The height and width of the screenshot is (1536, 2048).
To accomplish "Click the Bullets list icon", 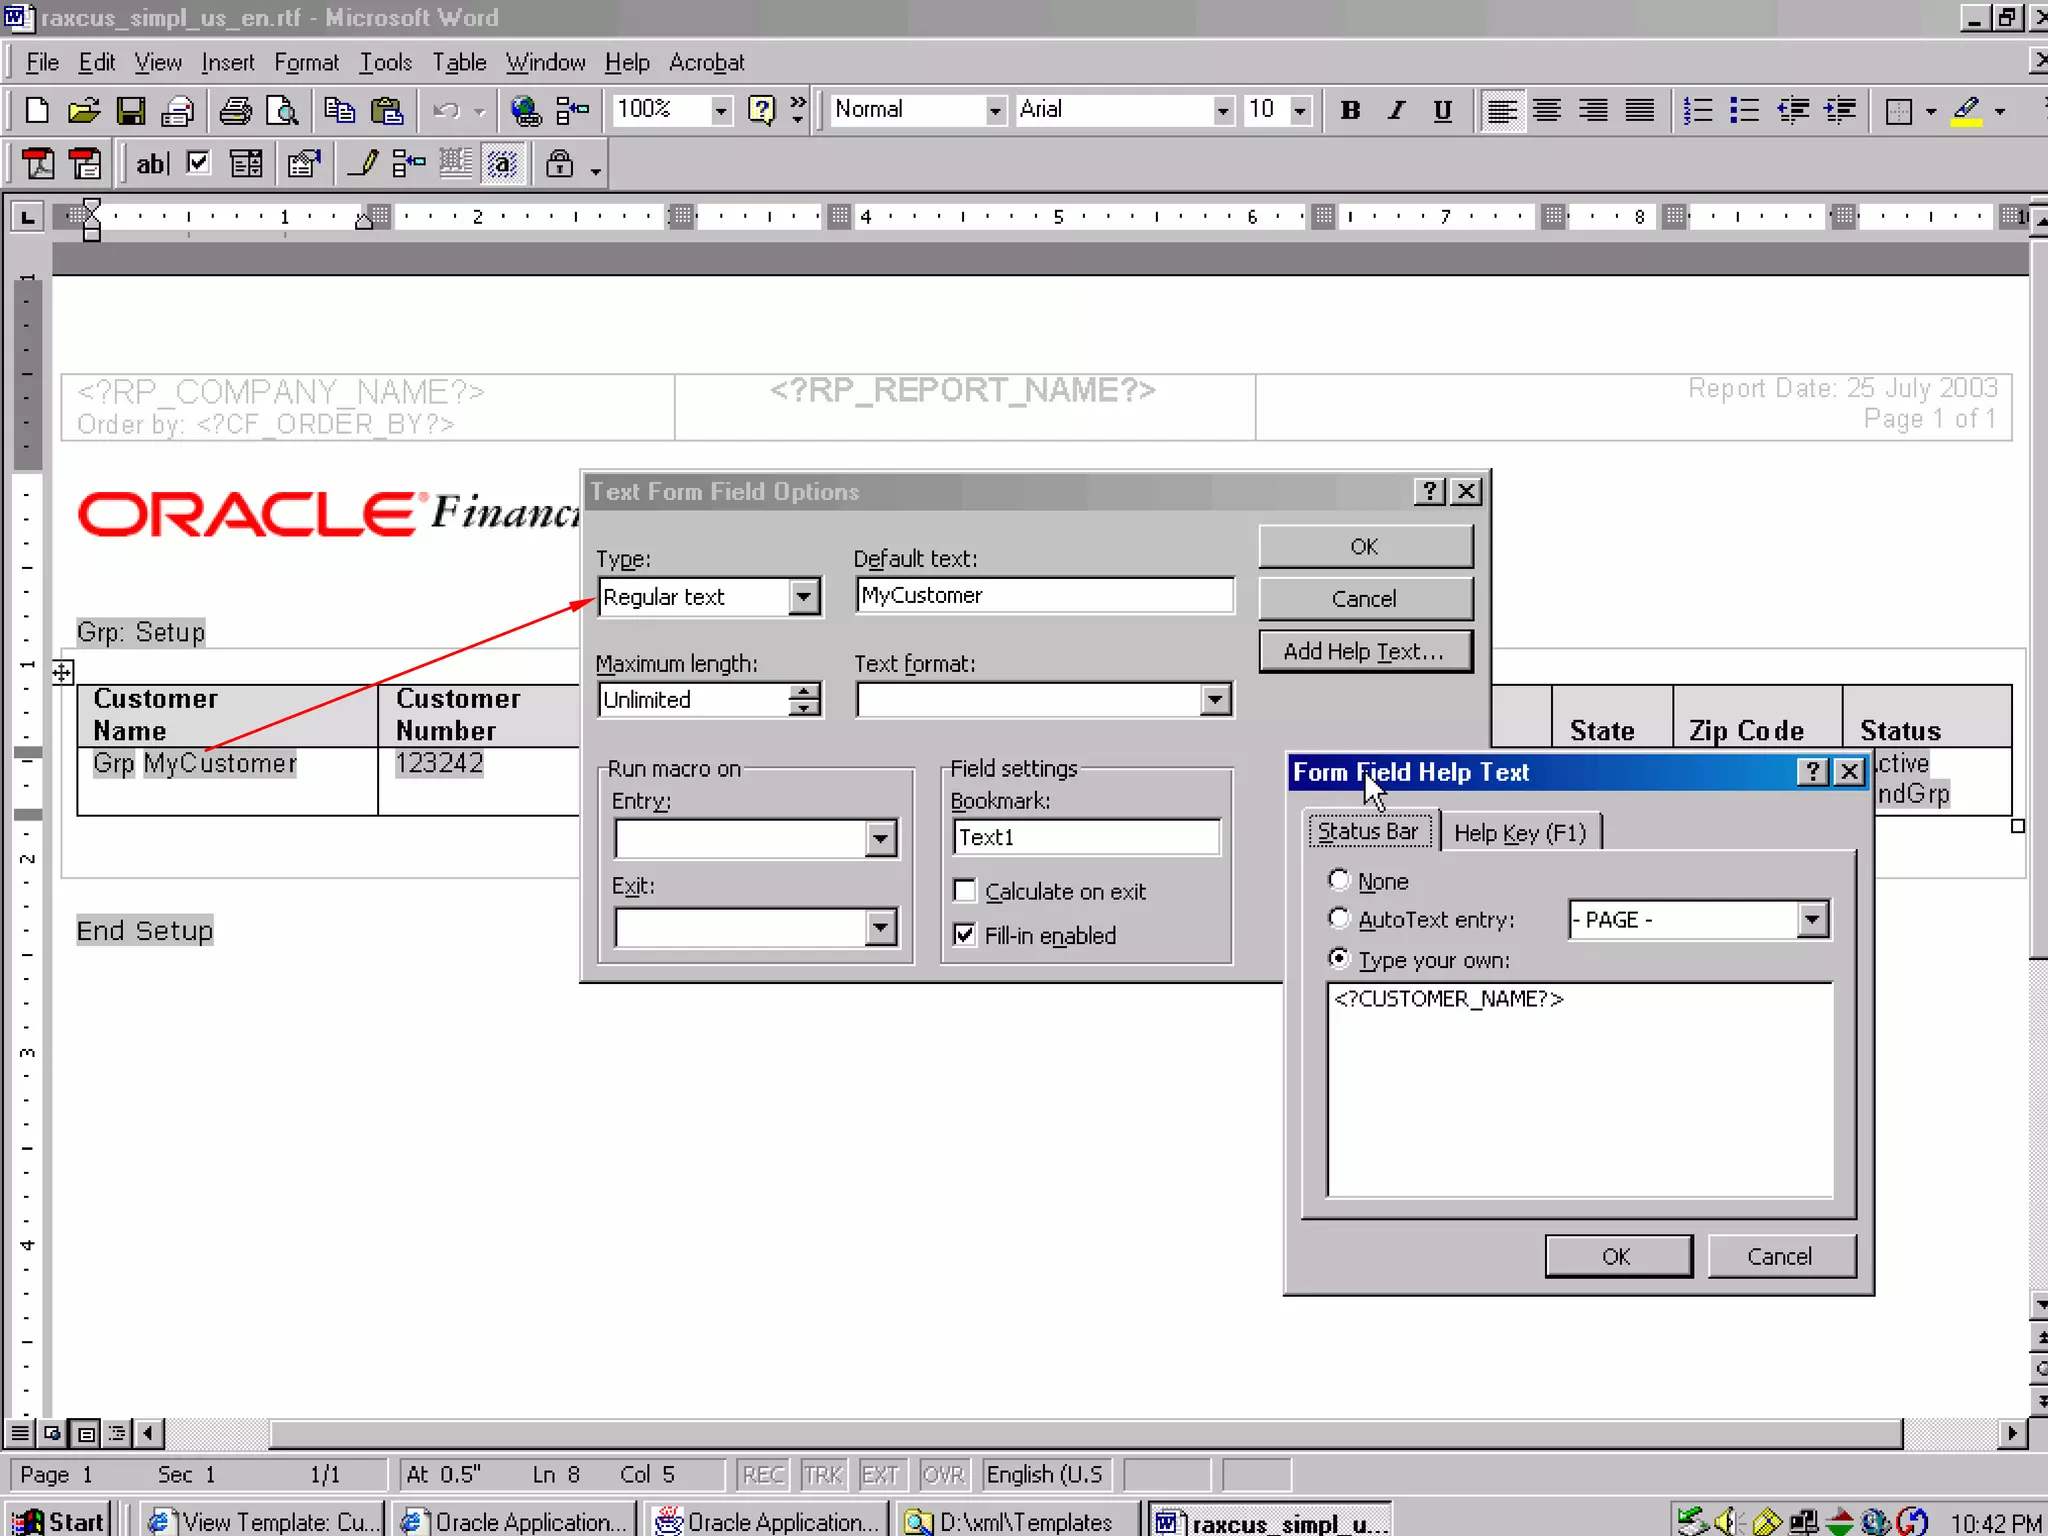I will click(1744, 110).
